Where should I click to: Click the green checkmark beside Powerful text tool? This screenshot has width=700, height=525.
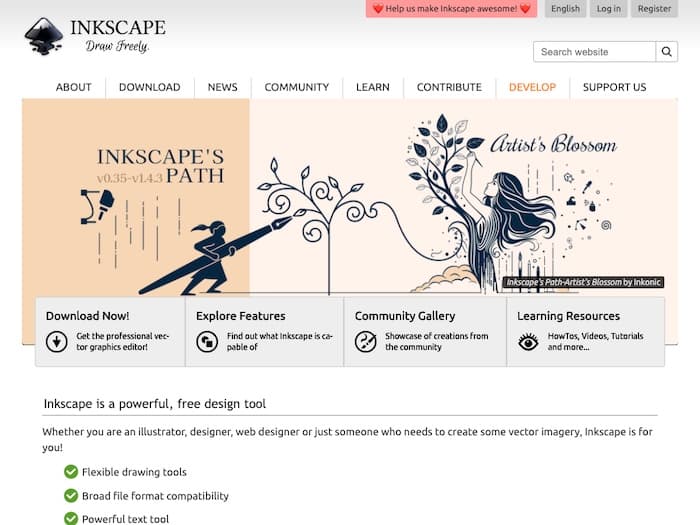tap(71, 519)
